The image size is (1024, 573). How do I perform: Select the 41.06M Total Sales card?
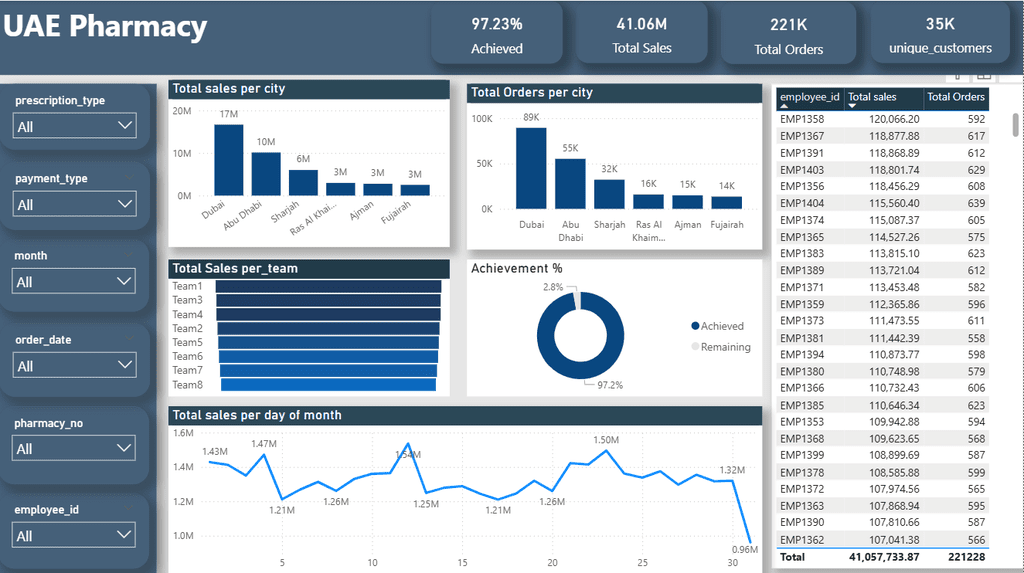(641, 35)
